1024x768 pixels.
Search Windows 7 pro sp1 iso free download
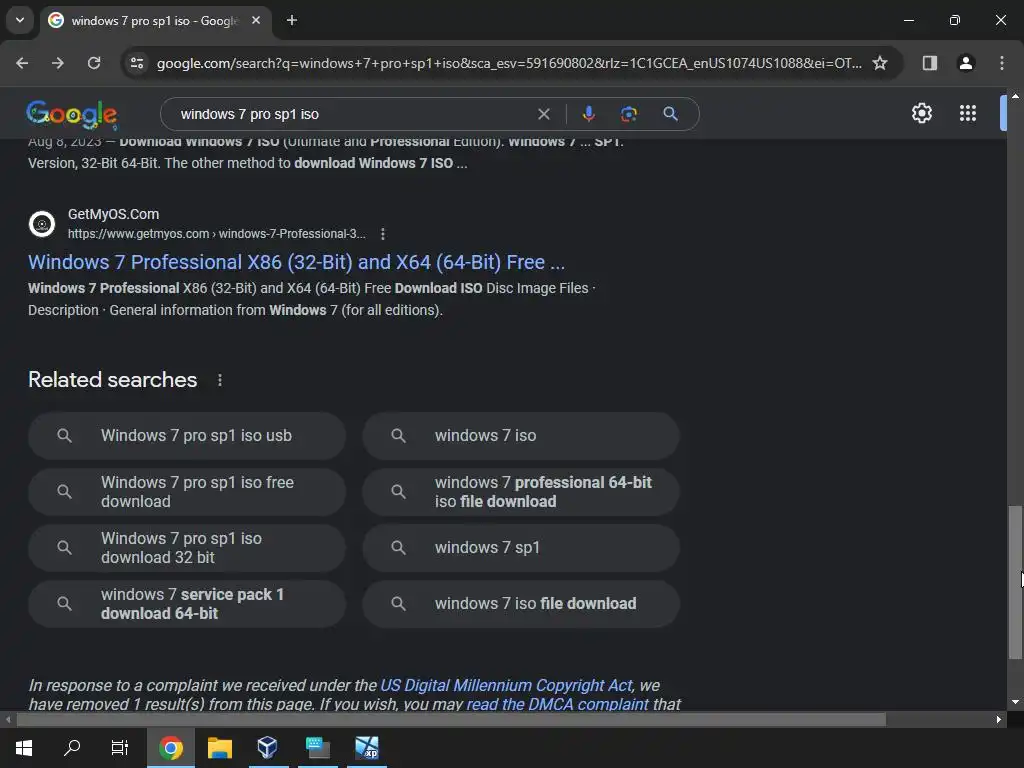coord(187,492)
